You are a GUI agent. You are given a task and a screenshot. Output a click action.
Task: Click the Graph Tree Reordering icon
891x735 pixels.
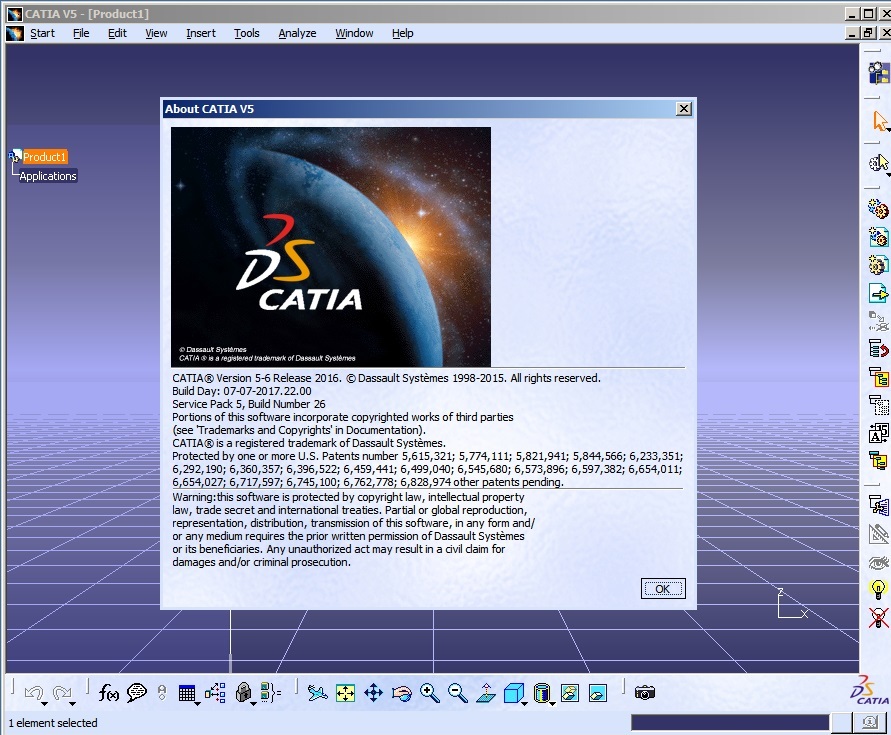coord(878,348)
